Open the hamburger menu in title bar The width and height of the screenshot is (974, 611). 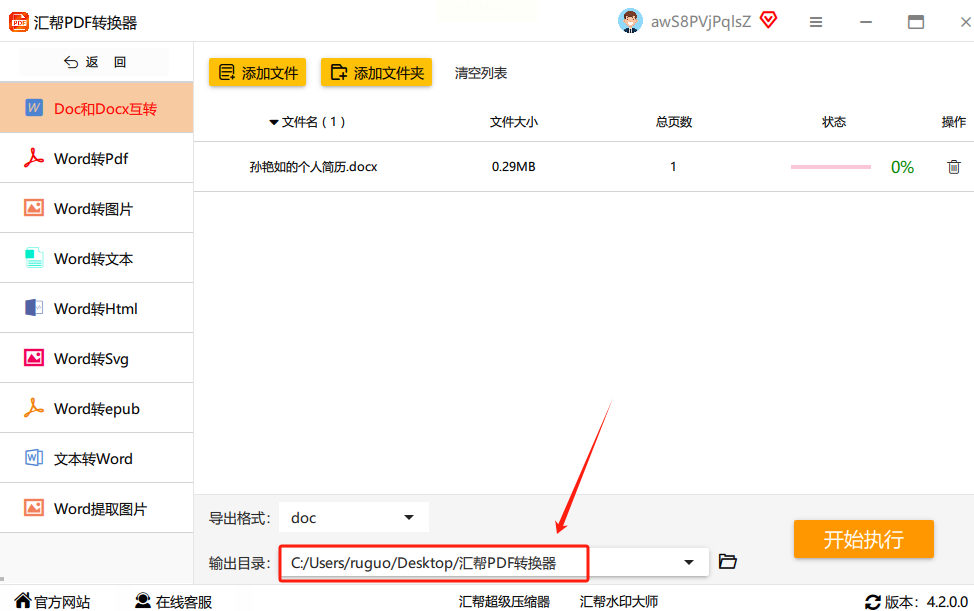coord(816,22)
